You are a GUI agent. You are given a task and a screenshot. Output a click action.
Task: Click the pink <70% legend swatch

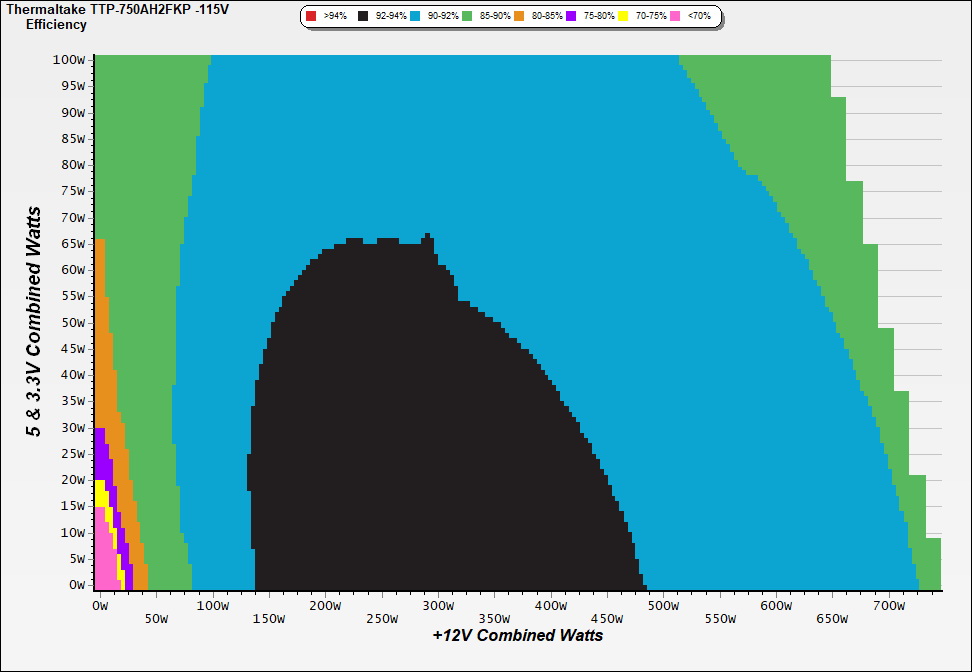tap(675, 17)
